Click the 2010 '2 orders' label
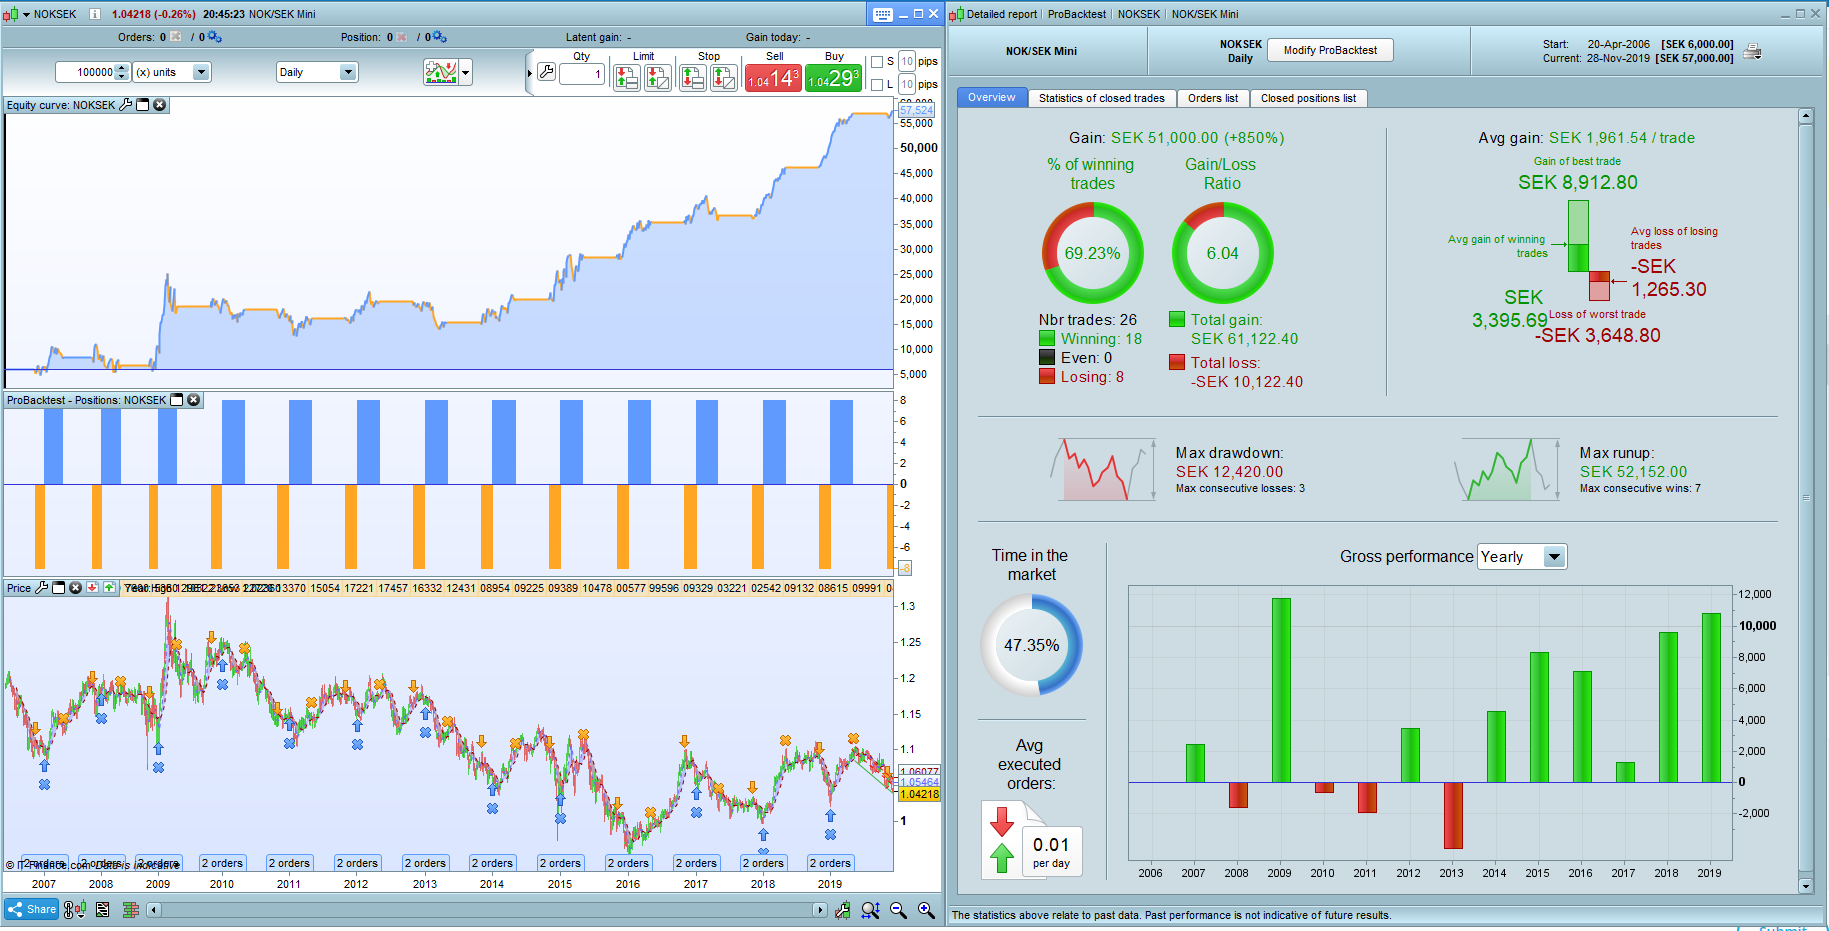 click(222, 863)
